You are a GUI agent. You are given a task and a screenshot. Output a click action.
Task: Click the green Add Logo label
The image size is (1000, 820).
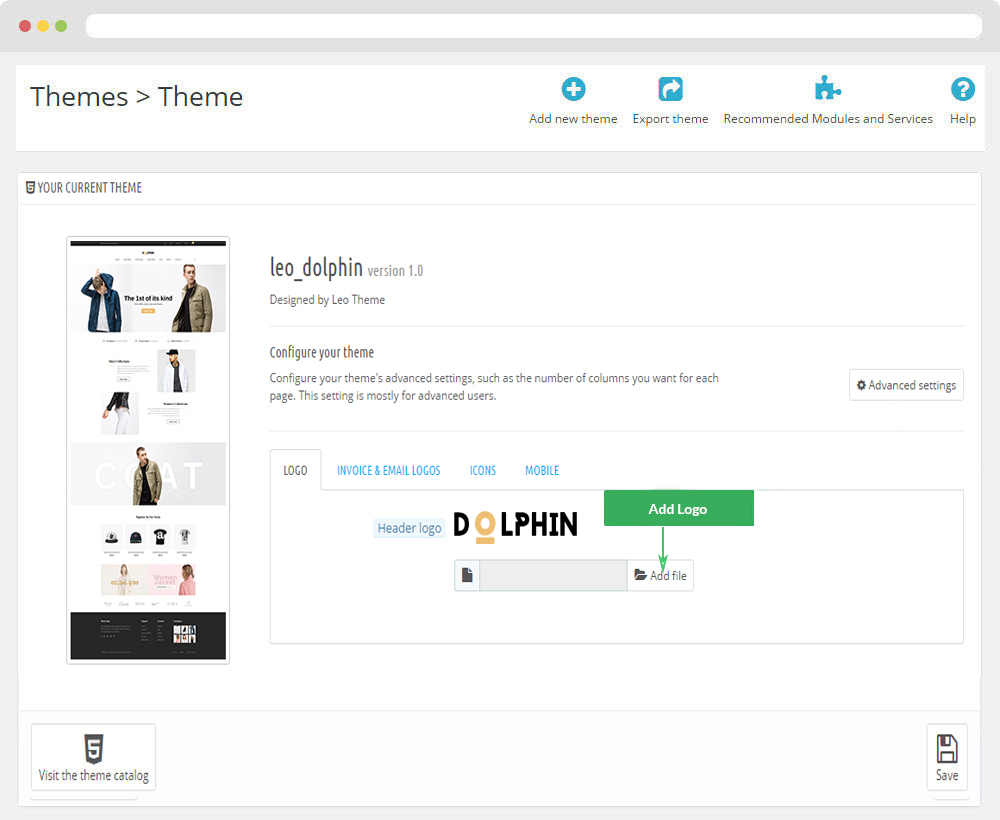[678, 508]
